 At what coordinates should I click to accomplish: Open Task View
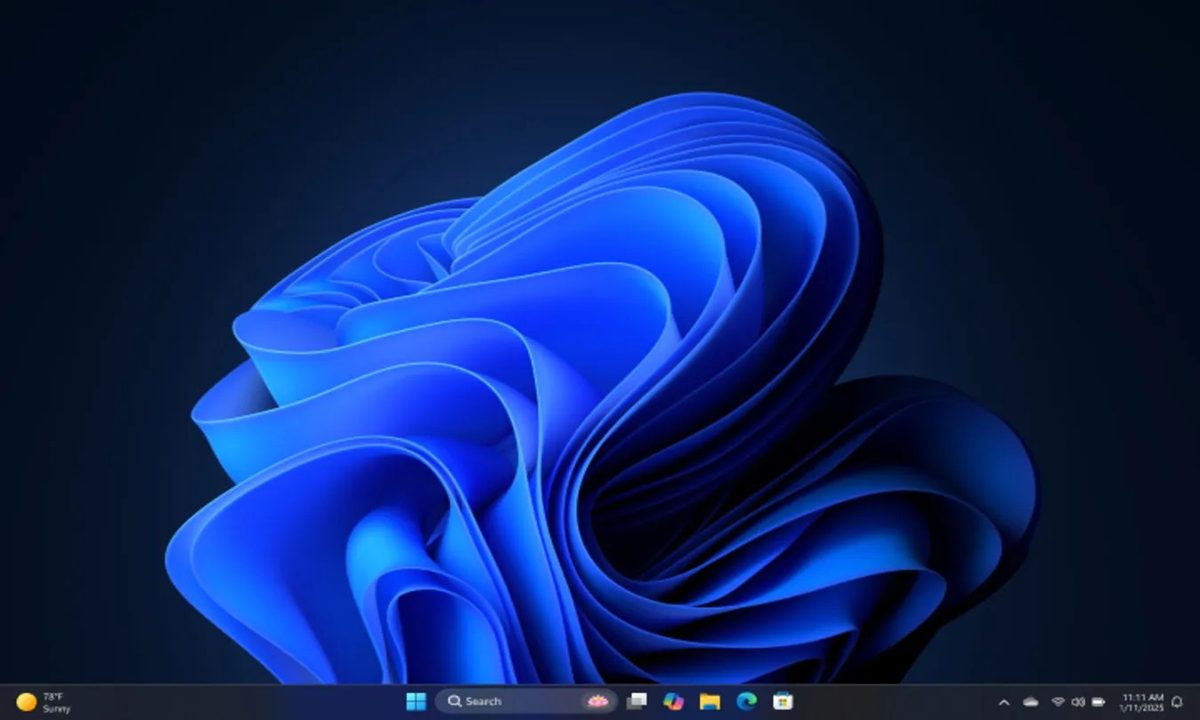(x=635, y=701)
